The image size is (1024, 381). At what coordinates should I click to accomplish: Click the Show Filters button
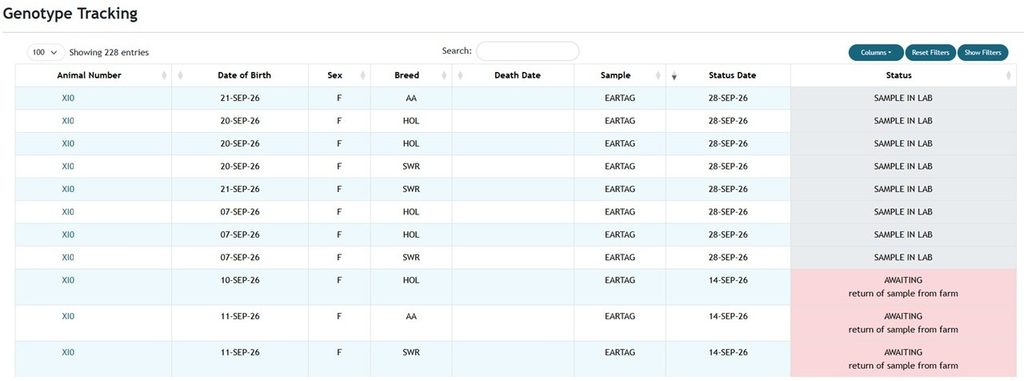click(x=983, y=52)
